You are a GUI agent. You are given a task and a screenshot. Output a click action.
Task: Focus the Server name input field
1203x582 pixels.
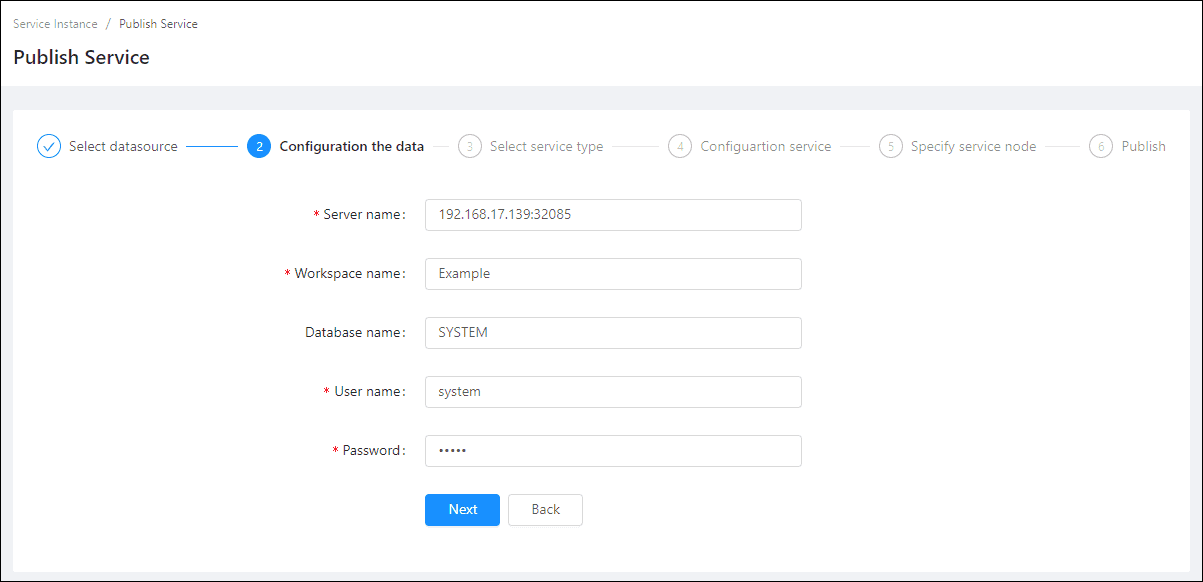(x=613, y=215)
